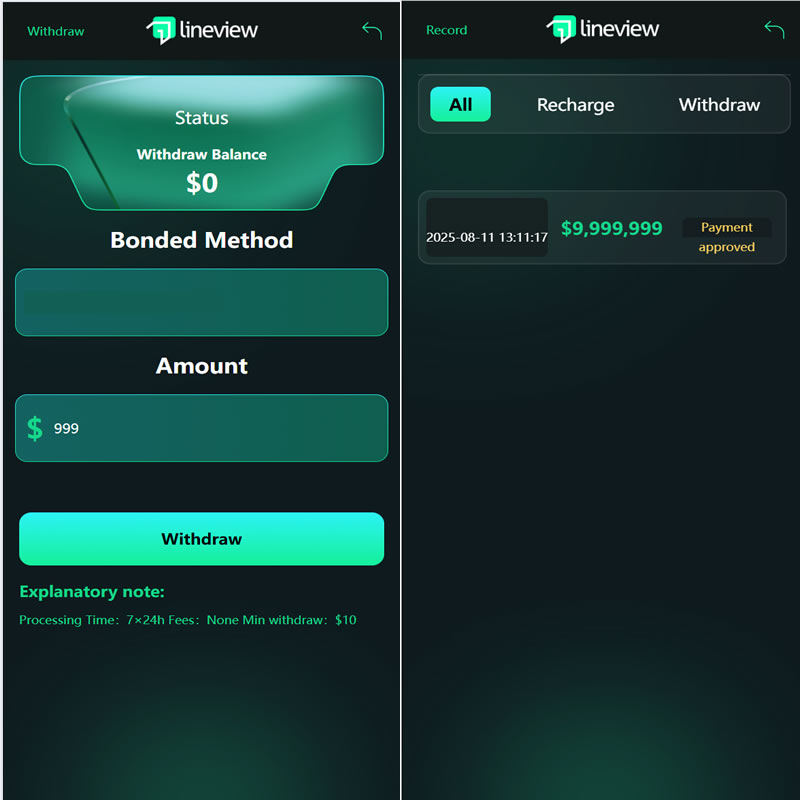Click the Record page title text
800x800 pixels.
point(446,30)
